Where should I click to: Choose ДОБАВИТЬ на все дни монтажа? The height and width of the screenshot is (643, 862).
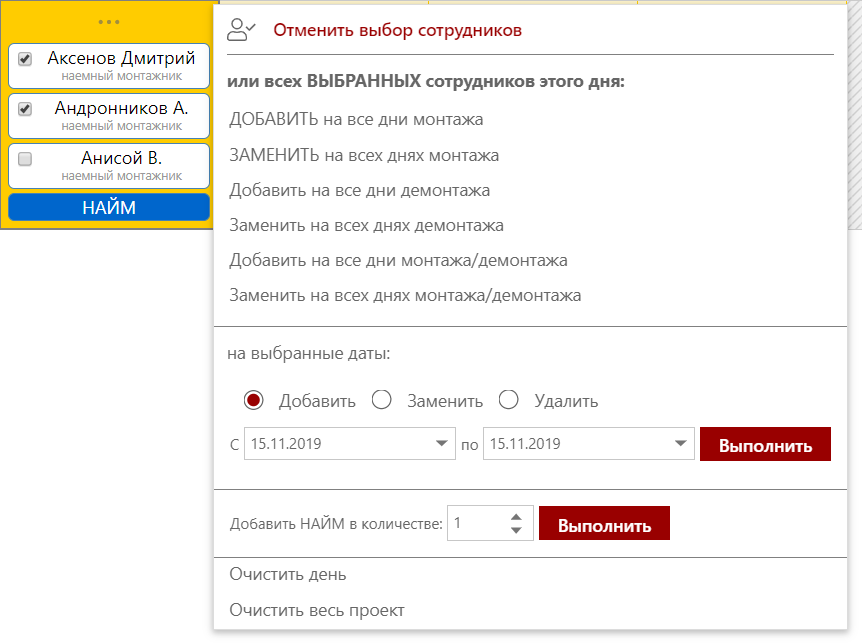(x=356, y=120)
